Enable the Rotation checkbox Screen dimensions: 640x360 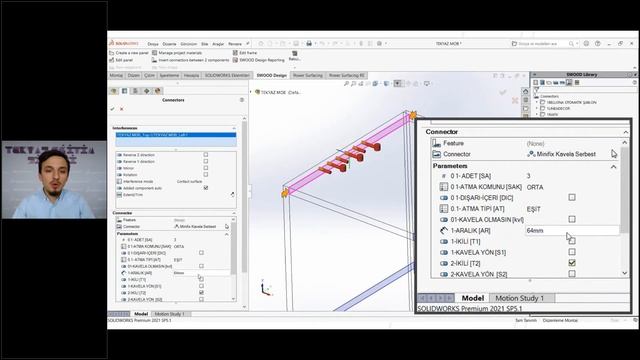coord(206,174)
